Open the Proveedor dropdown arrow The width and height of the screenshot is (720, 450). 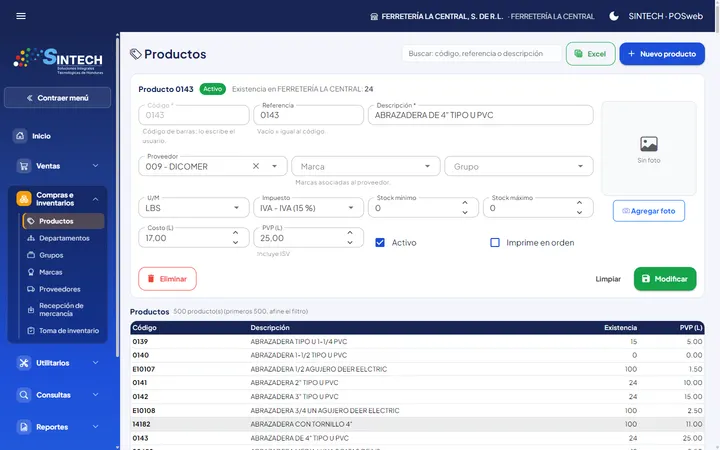pos(274,166)
